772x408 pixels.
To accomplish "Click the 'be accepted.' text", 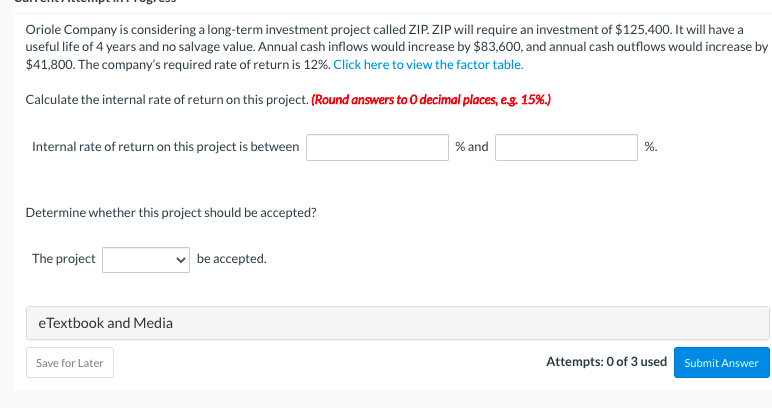I will (x=232, y=259).
